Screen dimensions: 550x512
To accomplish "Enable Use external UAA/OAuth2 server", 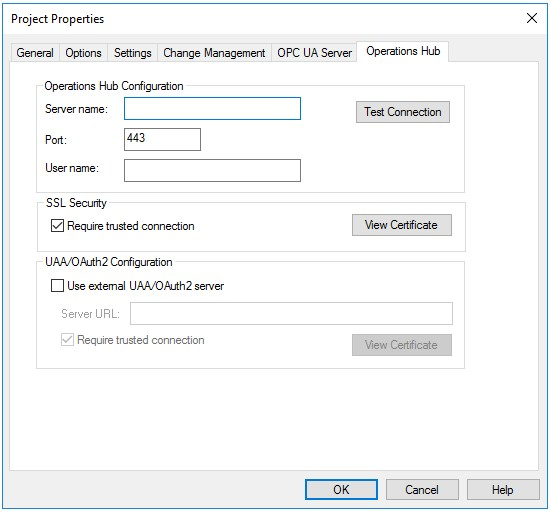I will (x=58, y=285).
